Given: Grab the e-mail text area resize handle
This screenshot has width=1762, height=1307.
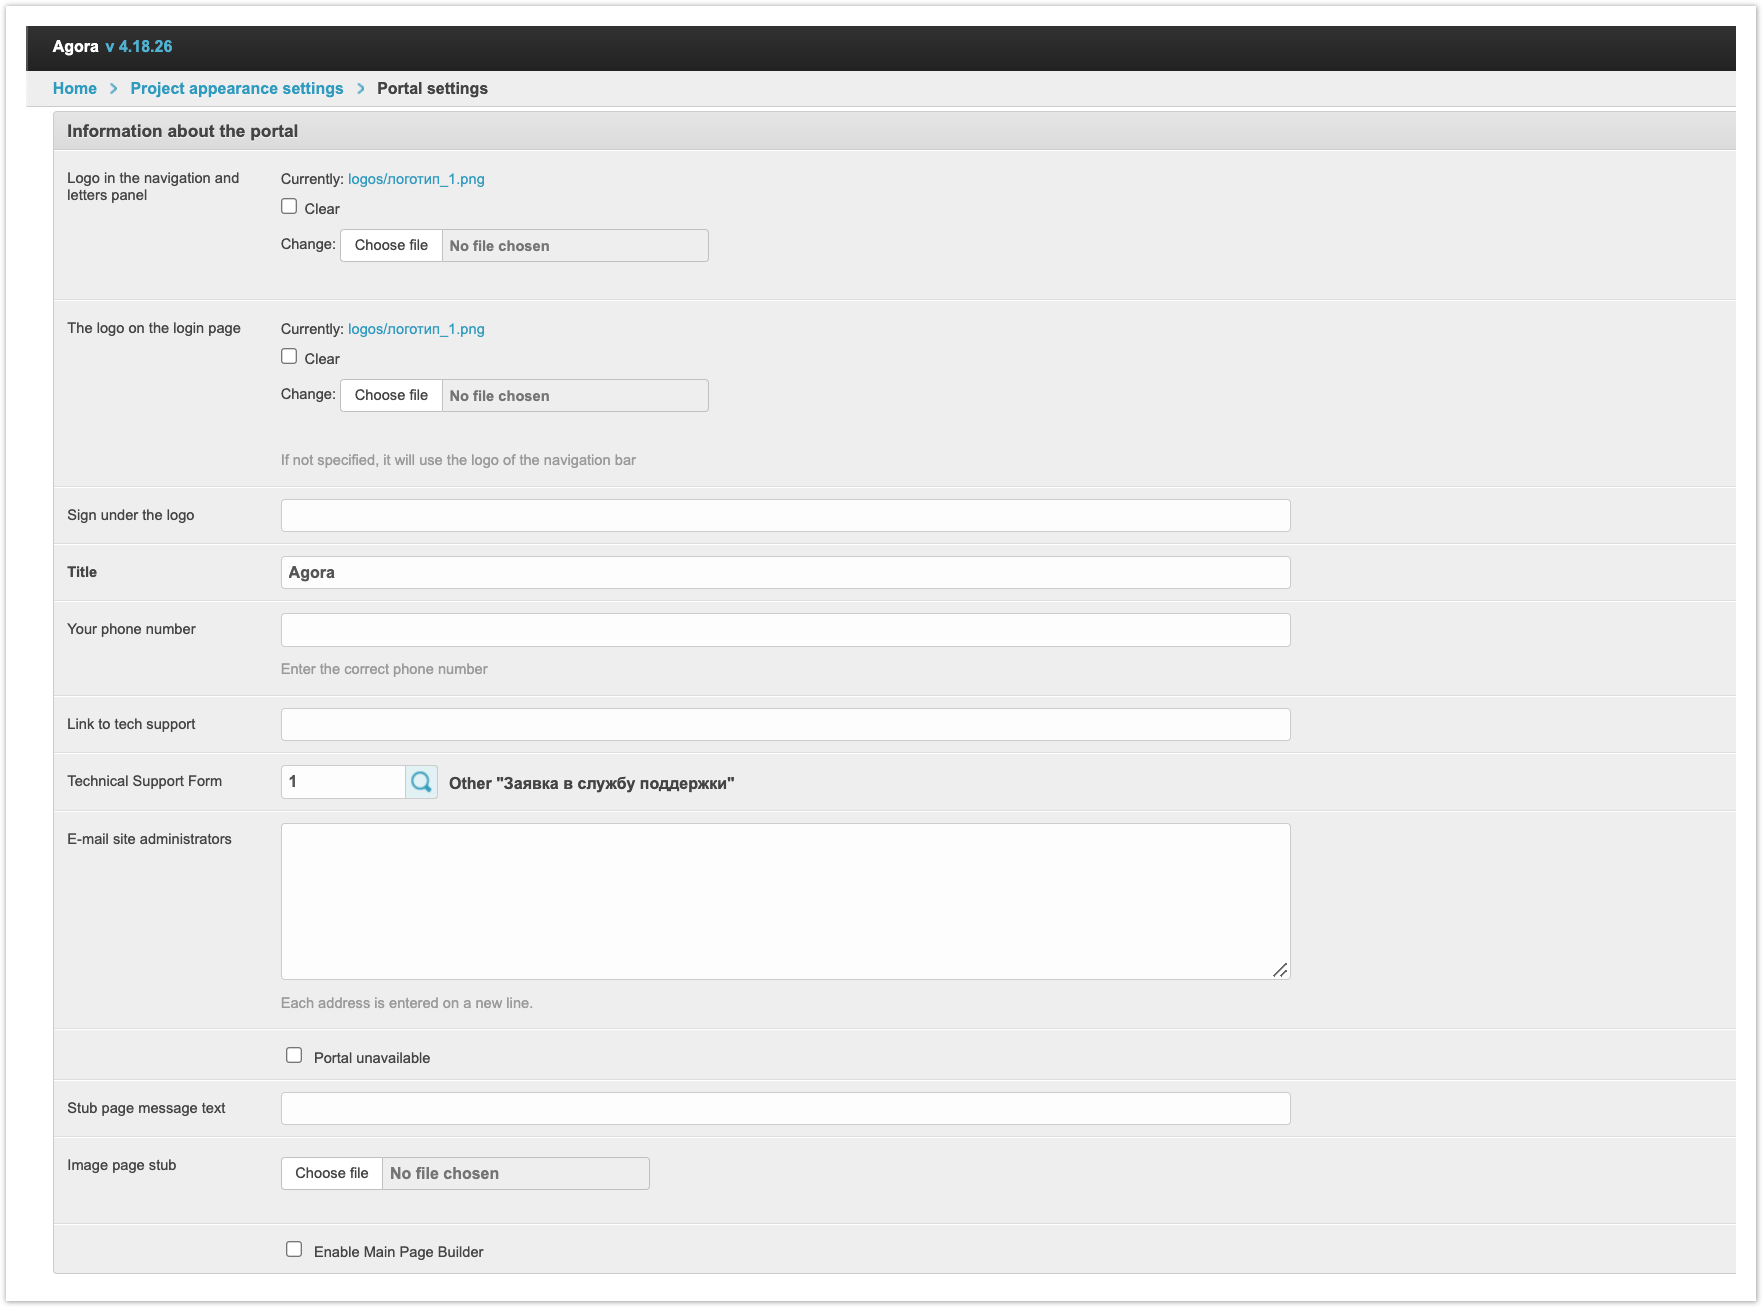Looking at the screenshot, I should (1280, 970).
